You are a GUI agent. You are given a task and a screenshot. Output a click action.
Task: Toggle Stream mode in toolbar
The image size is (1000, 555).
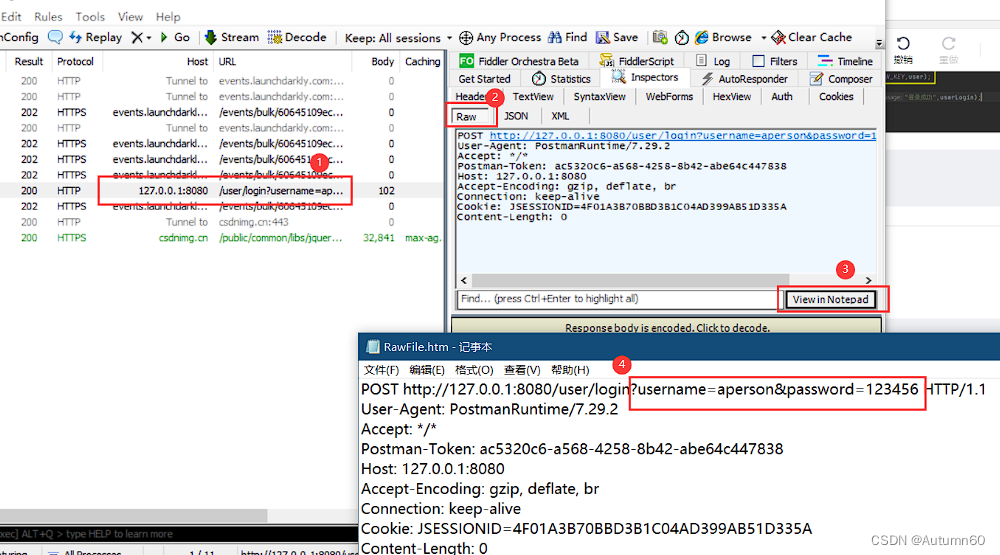point(232,37)
